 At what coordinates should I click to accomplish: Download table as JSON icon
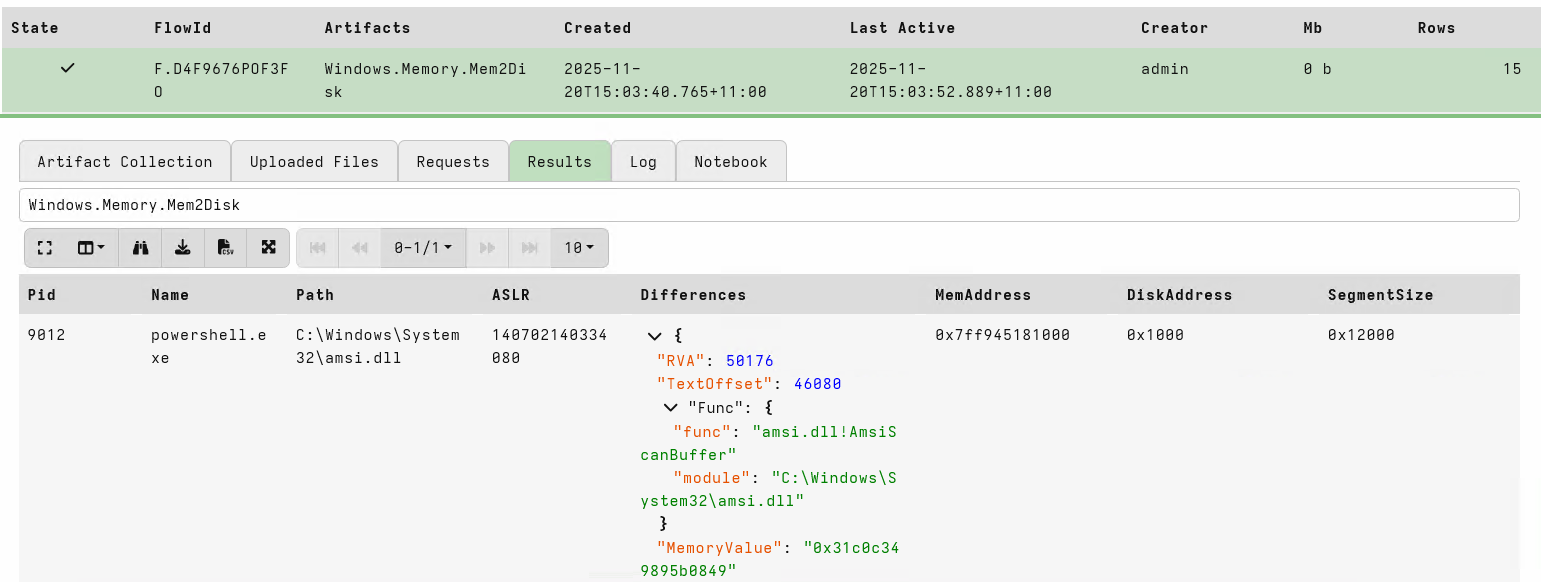[x=183, y=248]
